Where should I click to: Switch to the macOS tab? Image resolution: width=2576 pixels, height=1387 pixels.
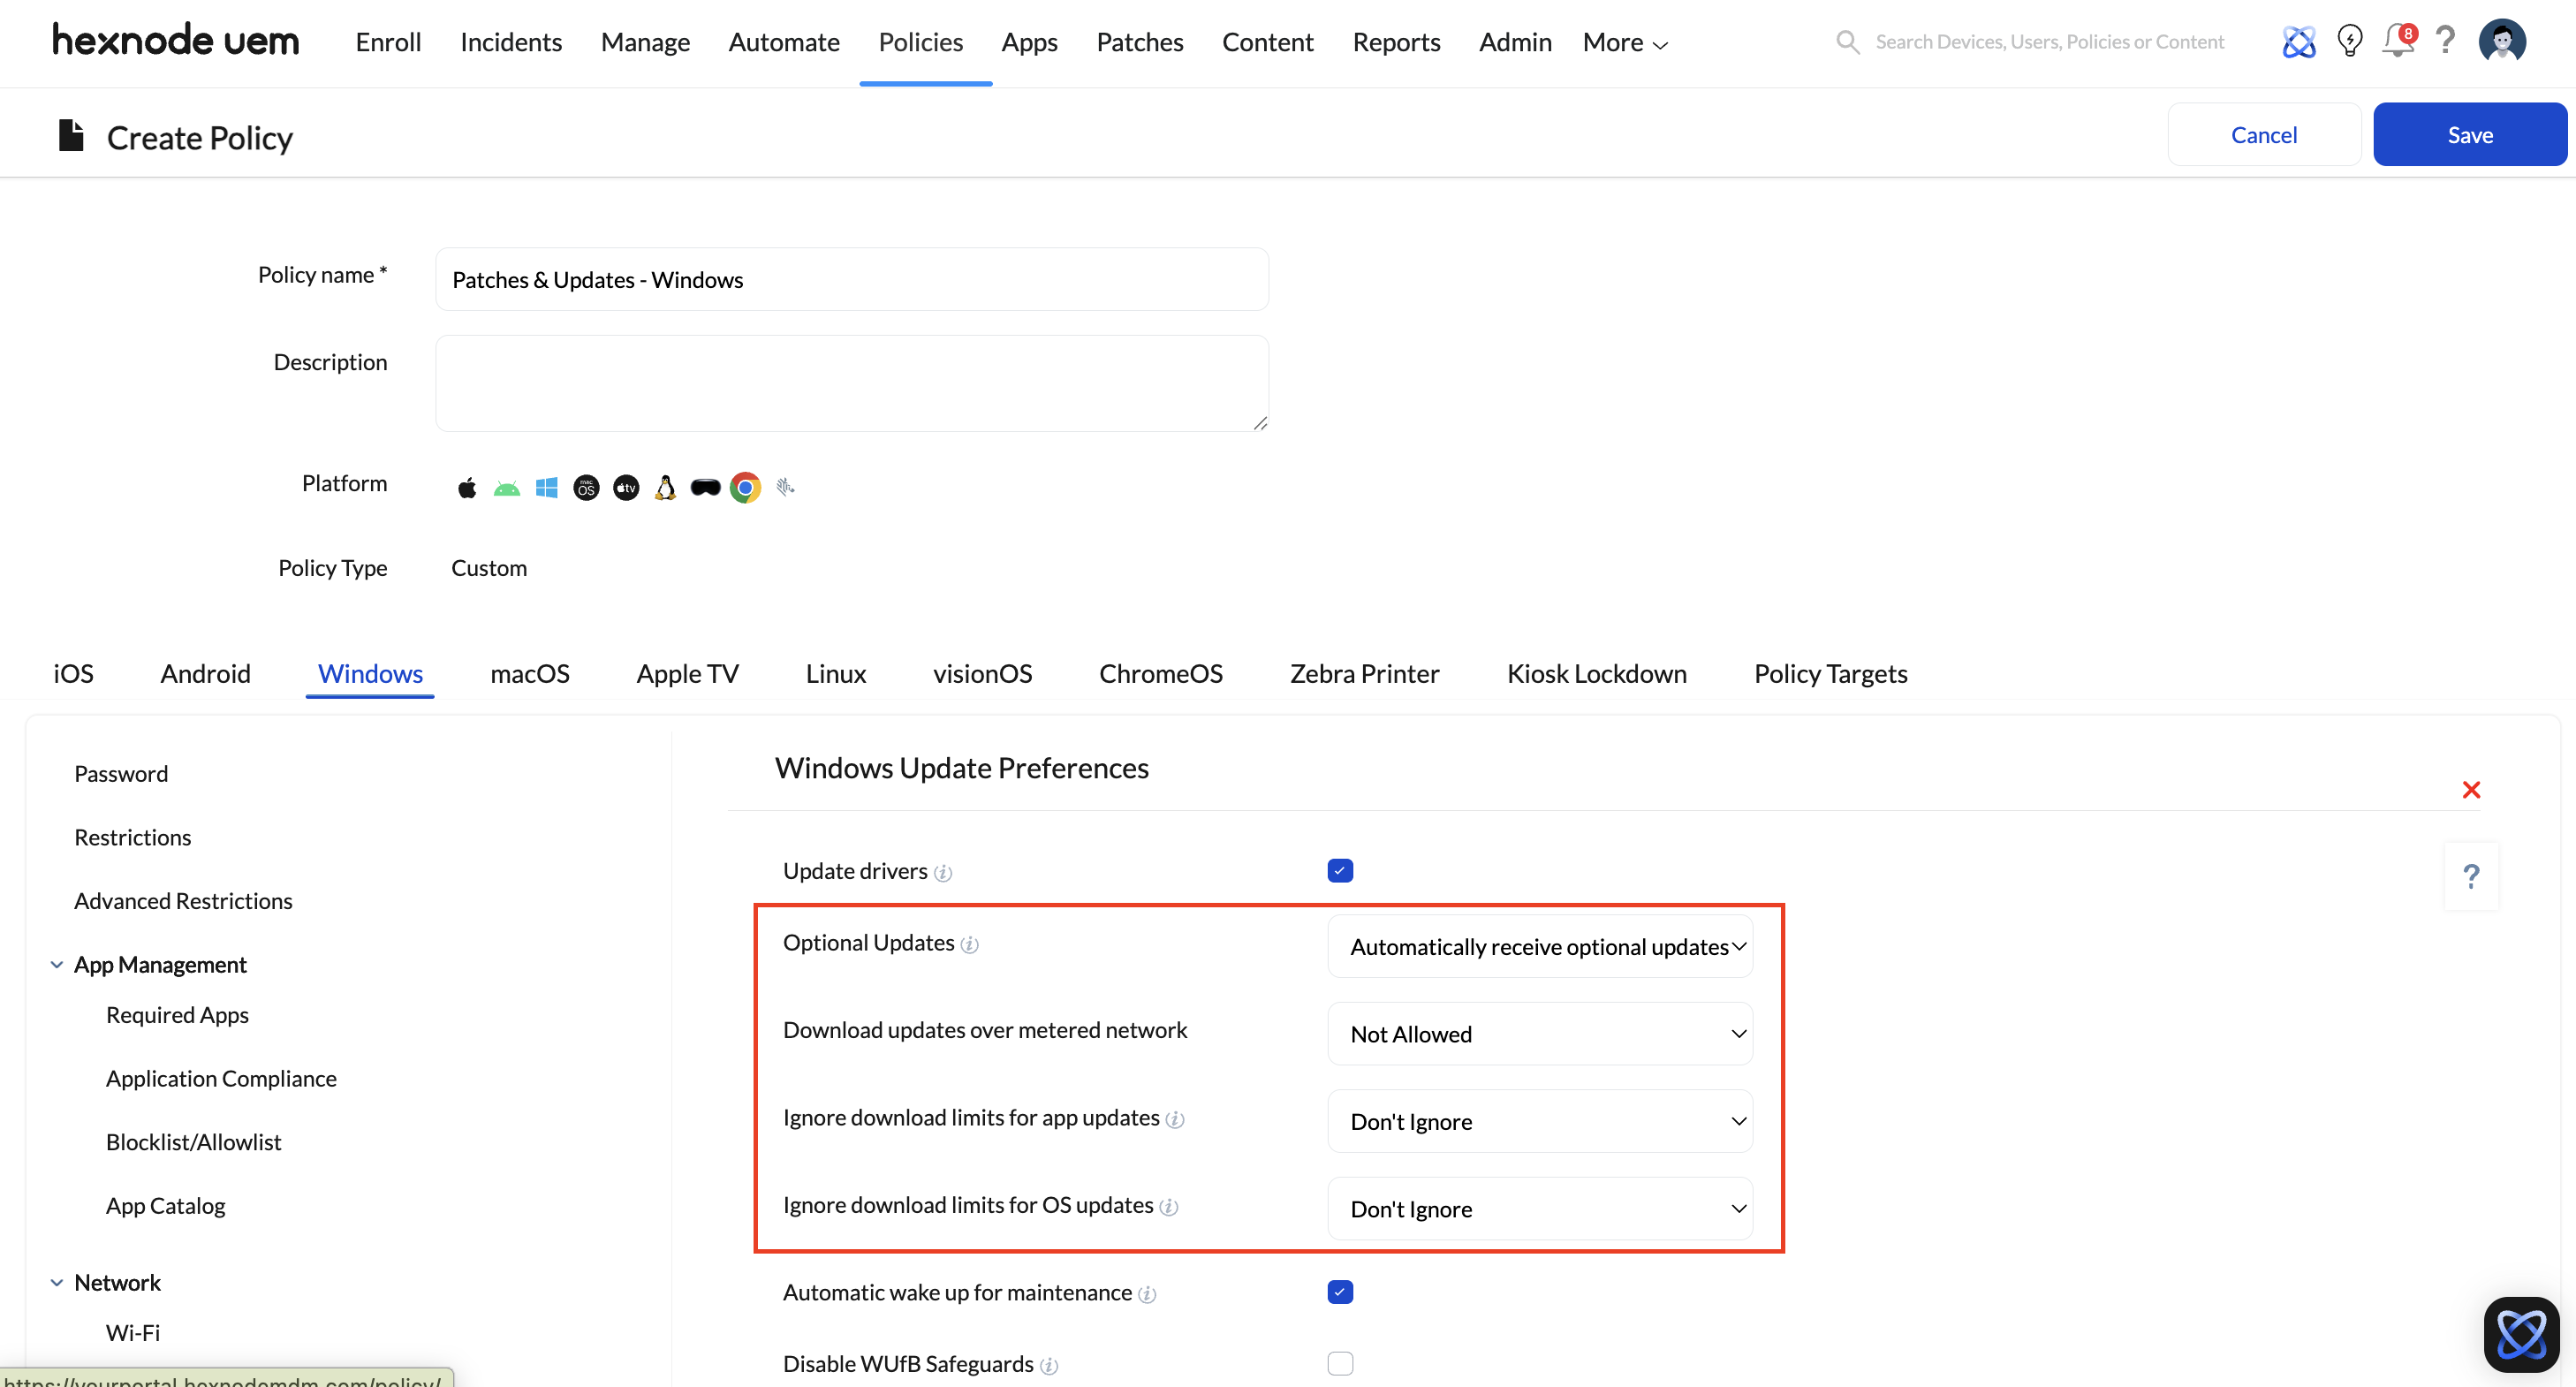(529, 673)
